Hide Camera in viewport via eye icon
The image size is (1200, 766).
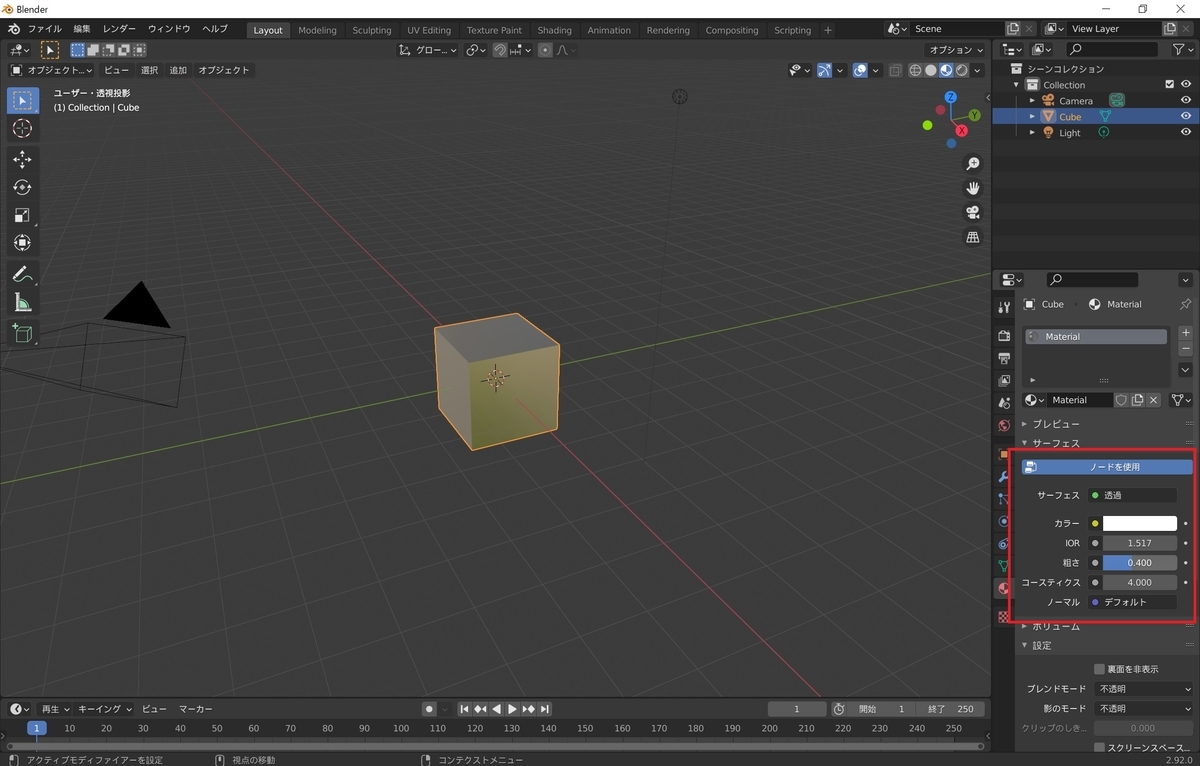tap(1186, 101)
